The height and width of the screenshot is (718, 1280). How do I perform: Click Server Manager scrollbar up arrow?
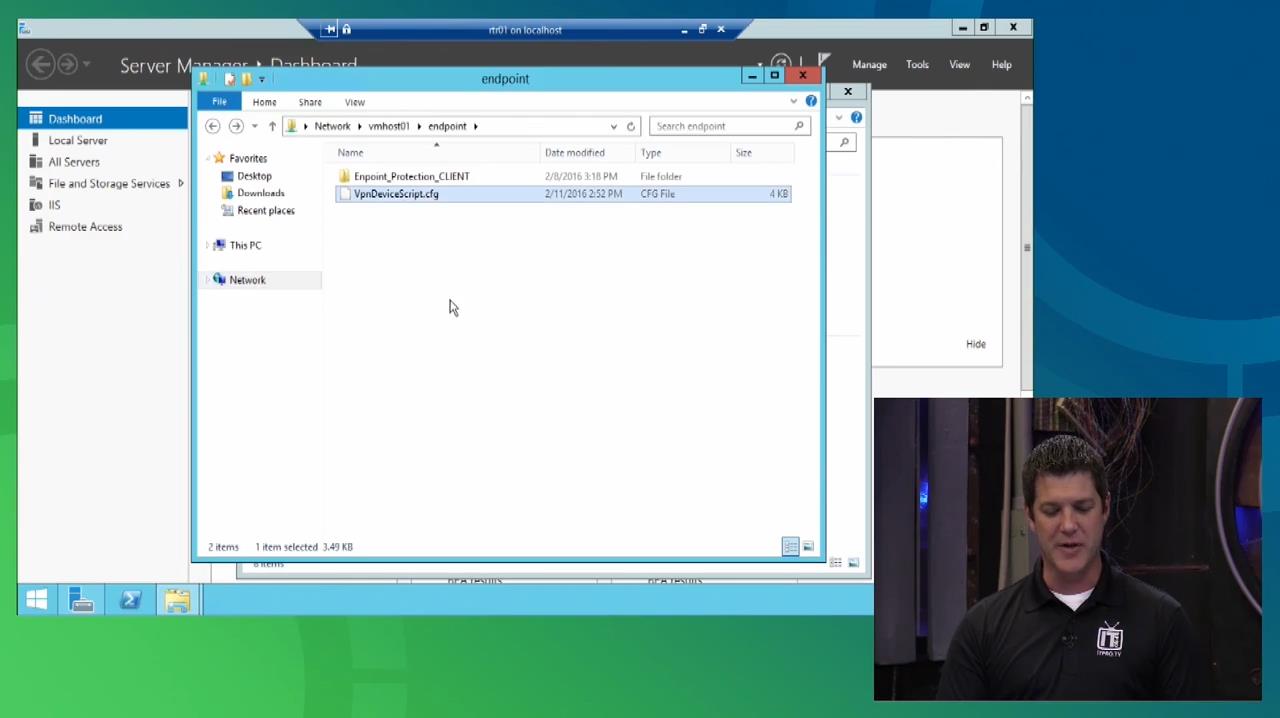click(1027, 98)
